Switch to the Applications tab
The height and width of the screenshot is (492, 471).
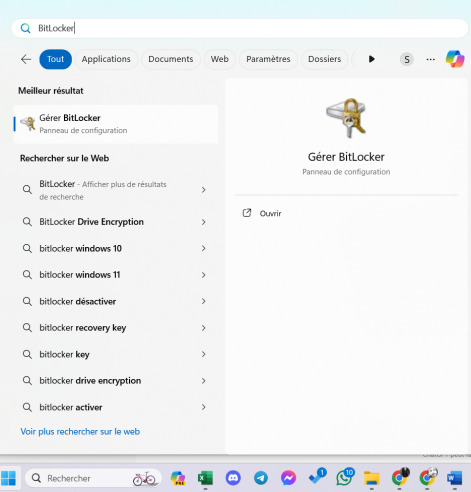pos(106,59)
